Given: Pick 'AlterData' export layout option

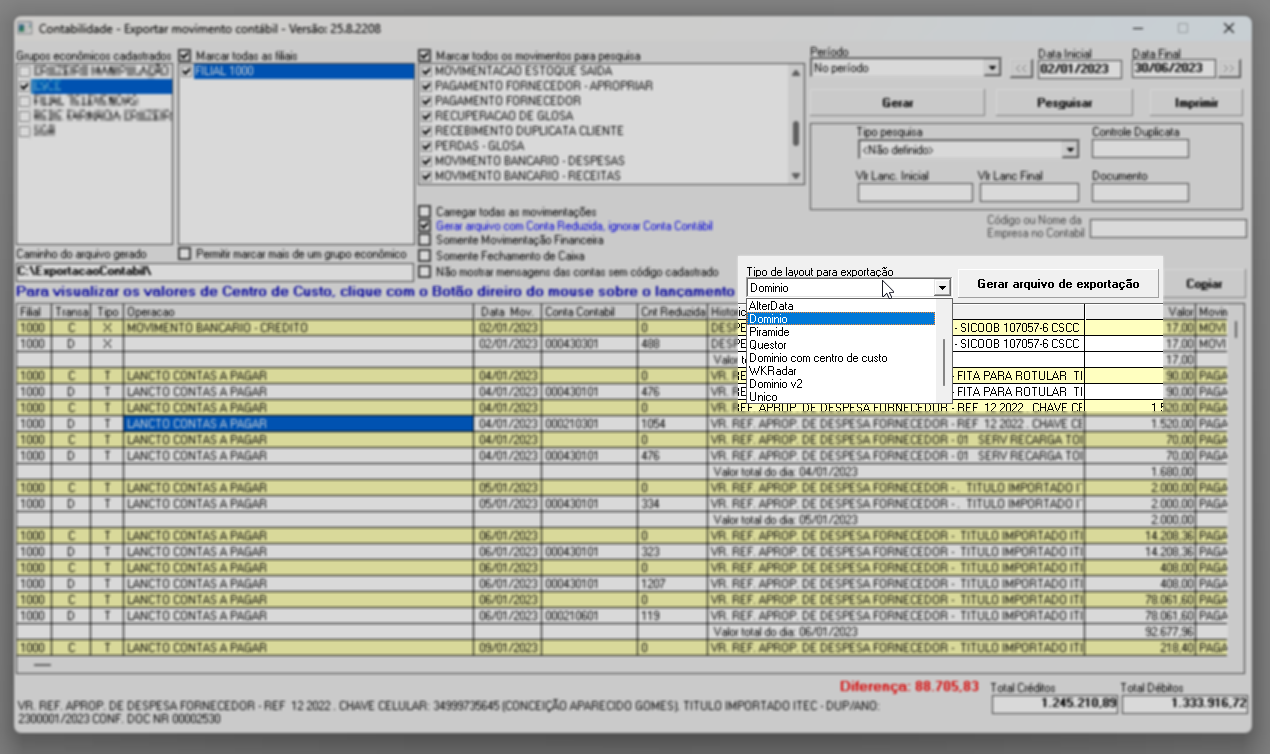Looking at the screenshot, I should pyautogui.click(x=771, y=306).
